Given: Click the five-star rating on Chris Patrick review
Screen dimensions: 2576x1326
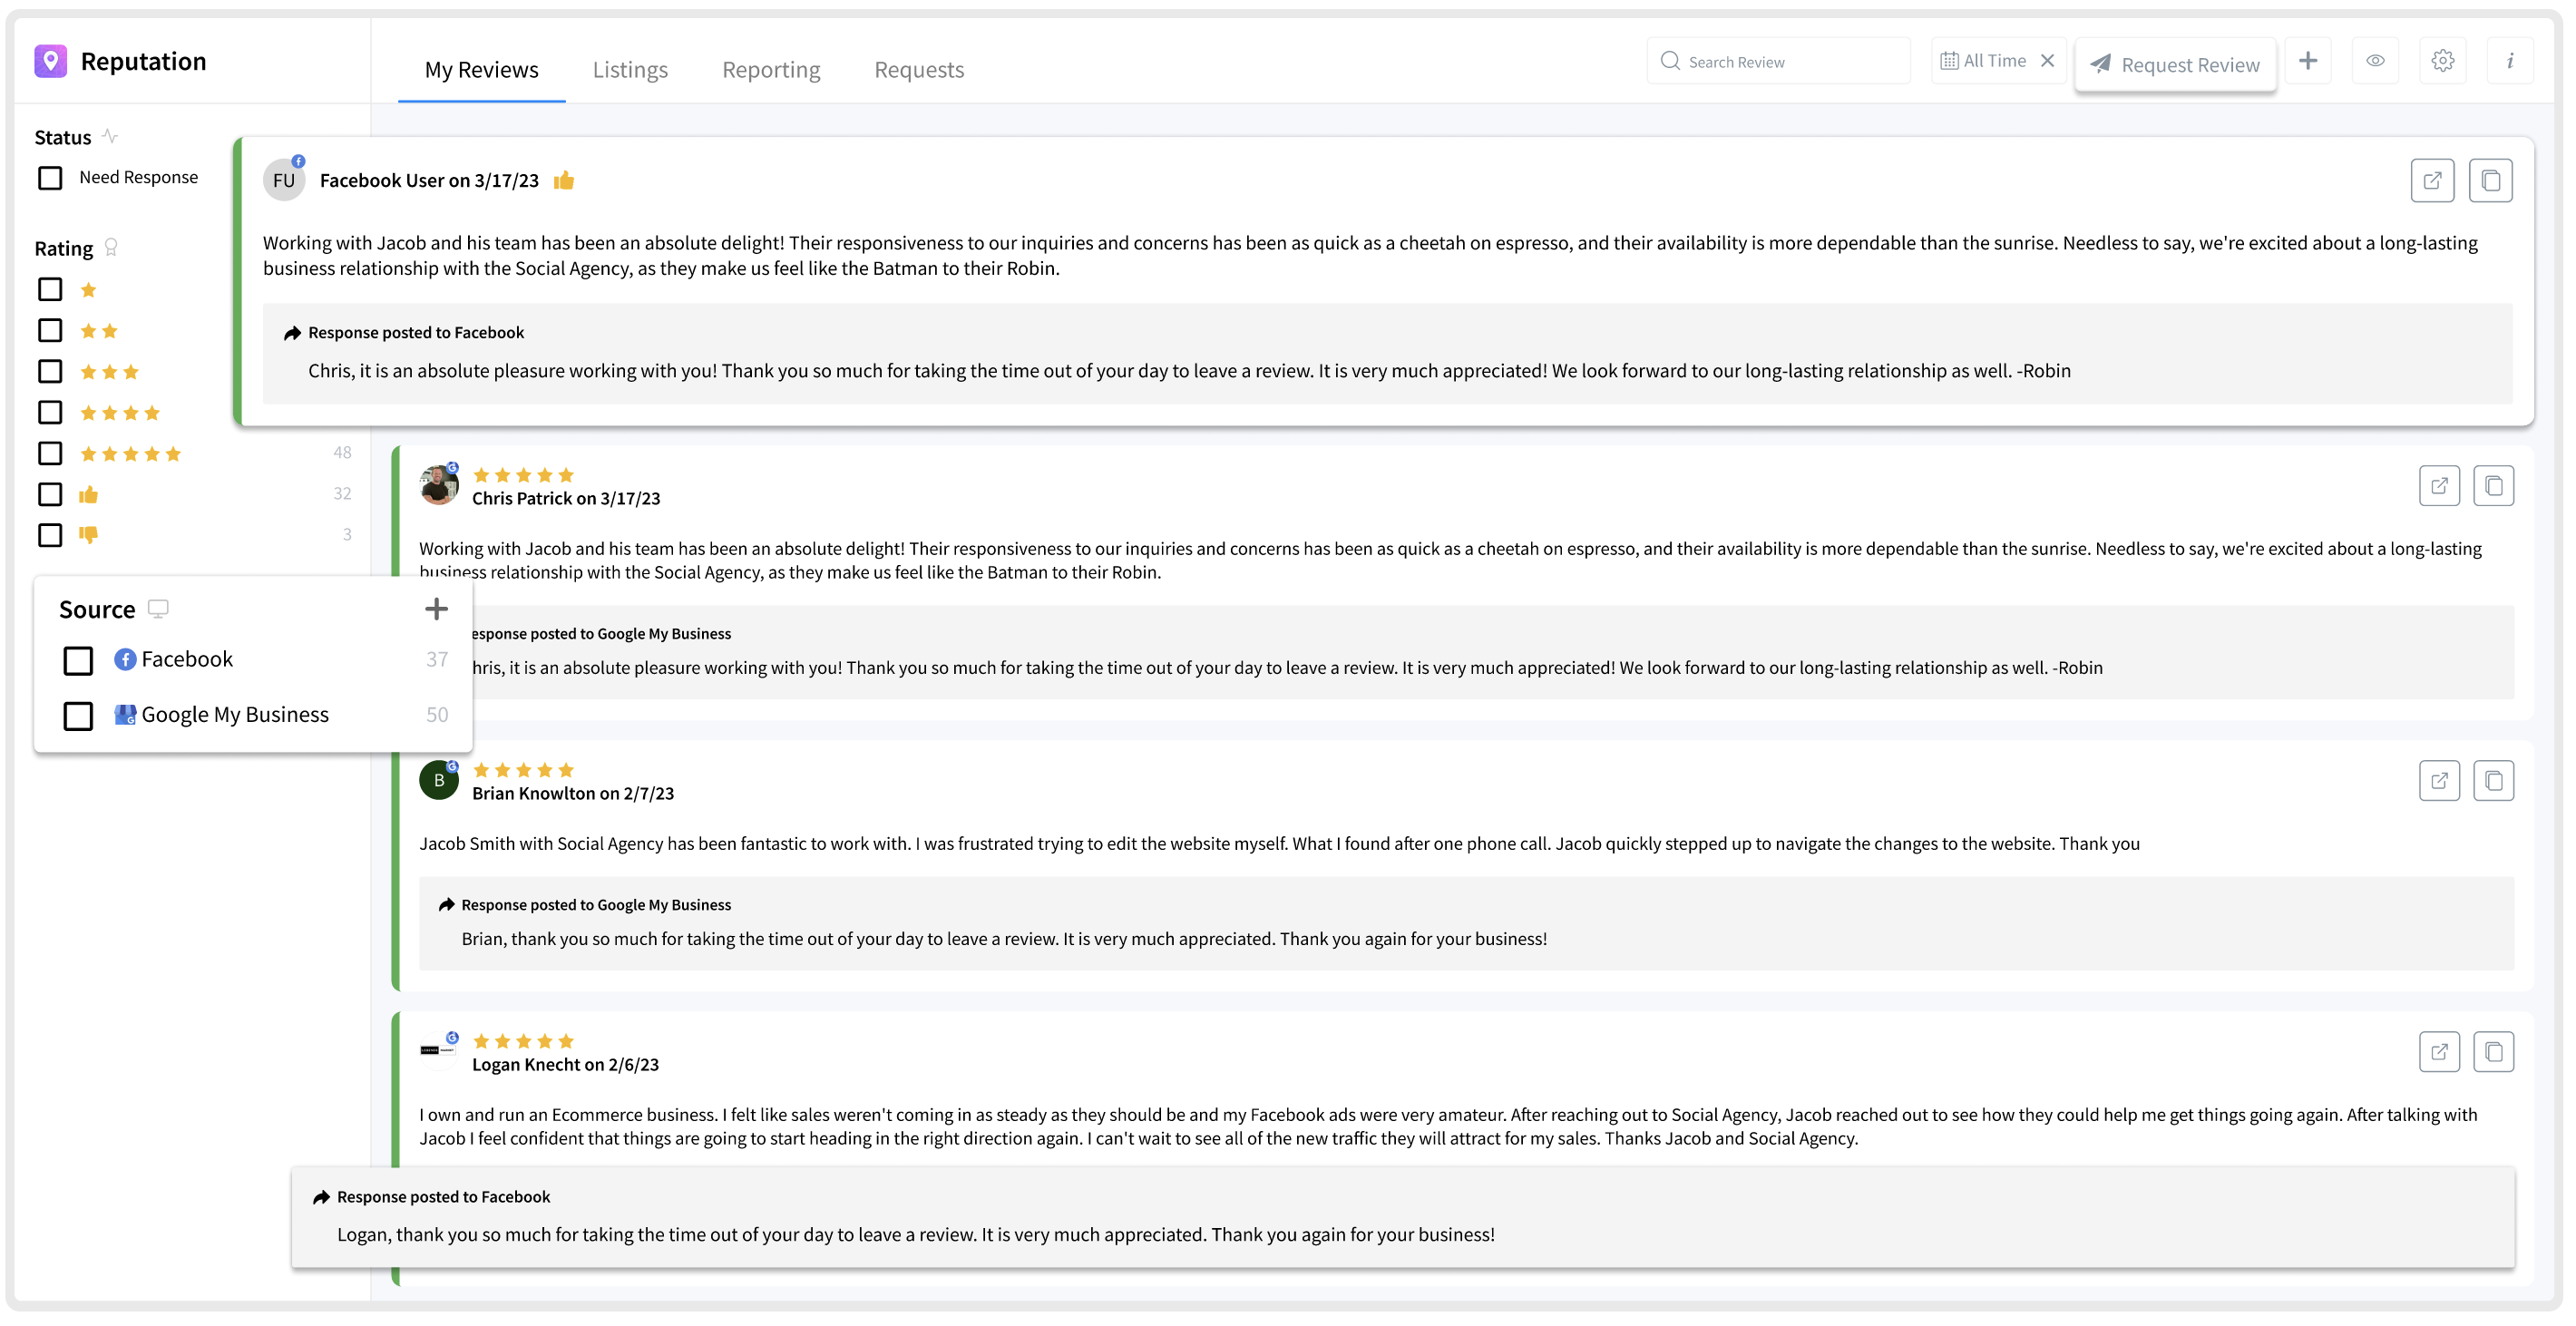Looking at the screenshot, I should 523,475.
